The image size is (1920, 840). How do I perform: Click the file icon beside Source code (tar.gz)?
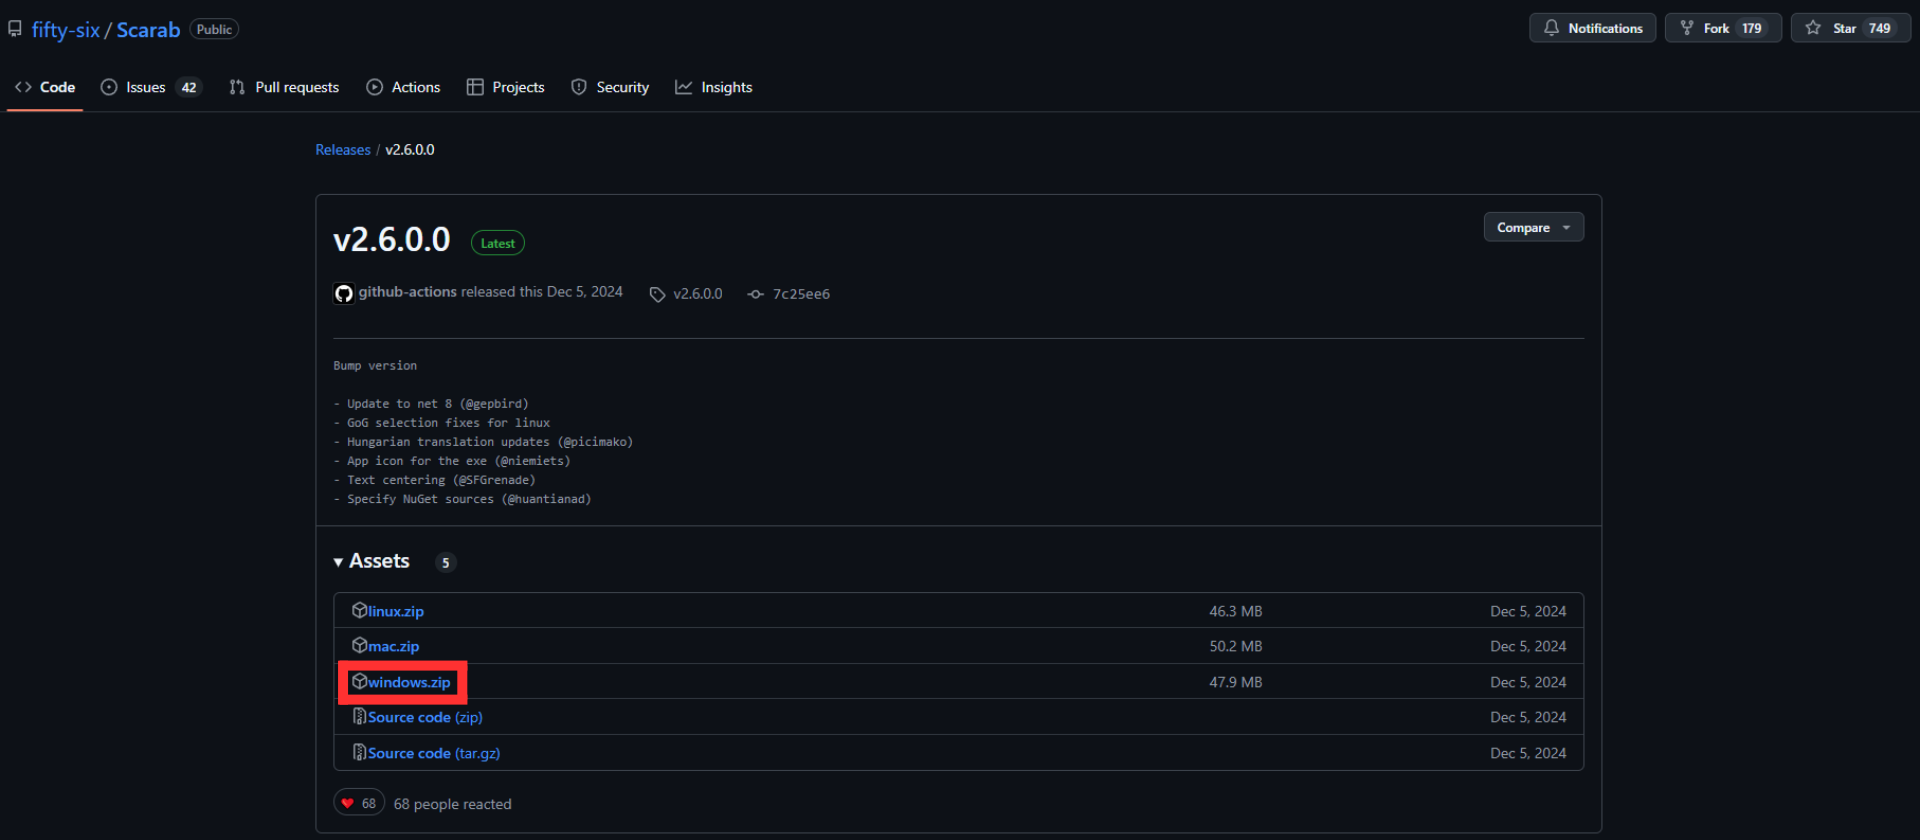click(x=359, y=753)
